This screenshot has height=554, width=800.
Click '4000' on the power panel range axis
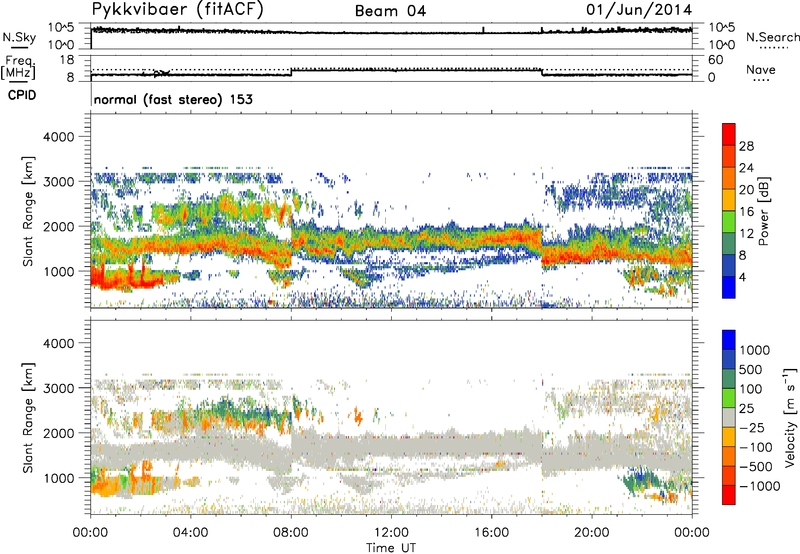(58, 137)
